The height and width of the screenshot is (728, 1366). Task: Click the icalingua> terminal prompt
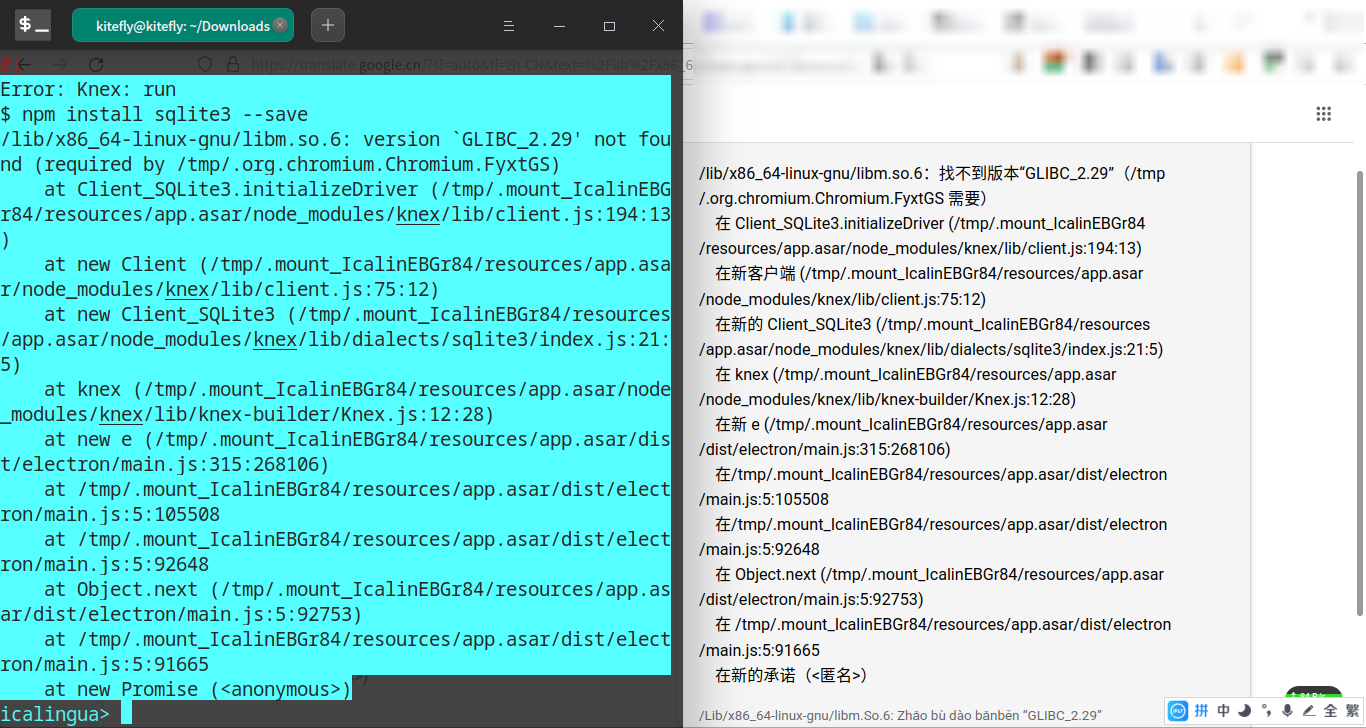coord(55,714)
